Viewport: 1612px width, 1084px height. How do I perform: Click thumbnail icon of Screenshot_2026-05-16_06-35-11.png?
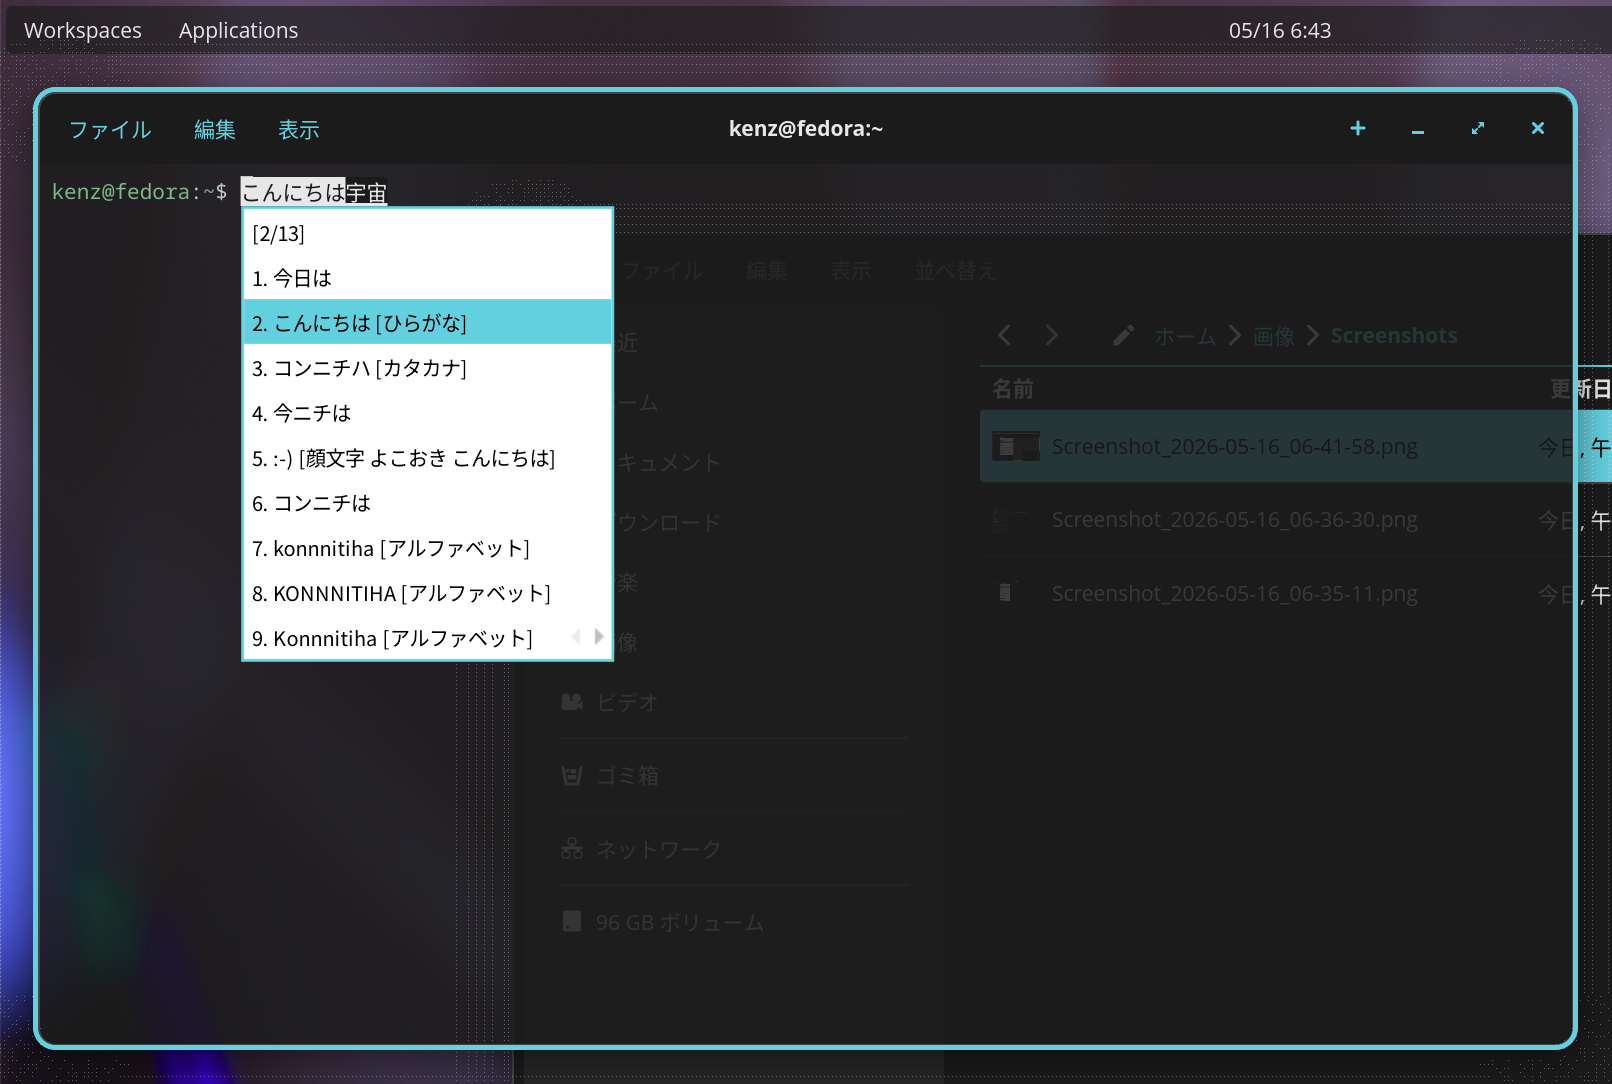1006,592
